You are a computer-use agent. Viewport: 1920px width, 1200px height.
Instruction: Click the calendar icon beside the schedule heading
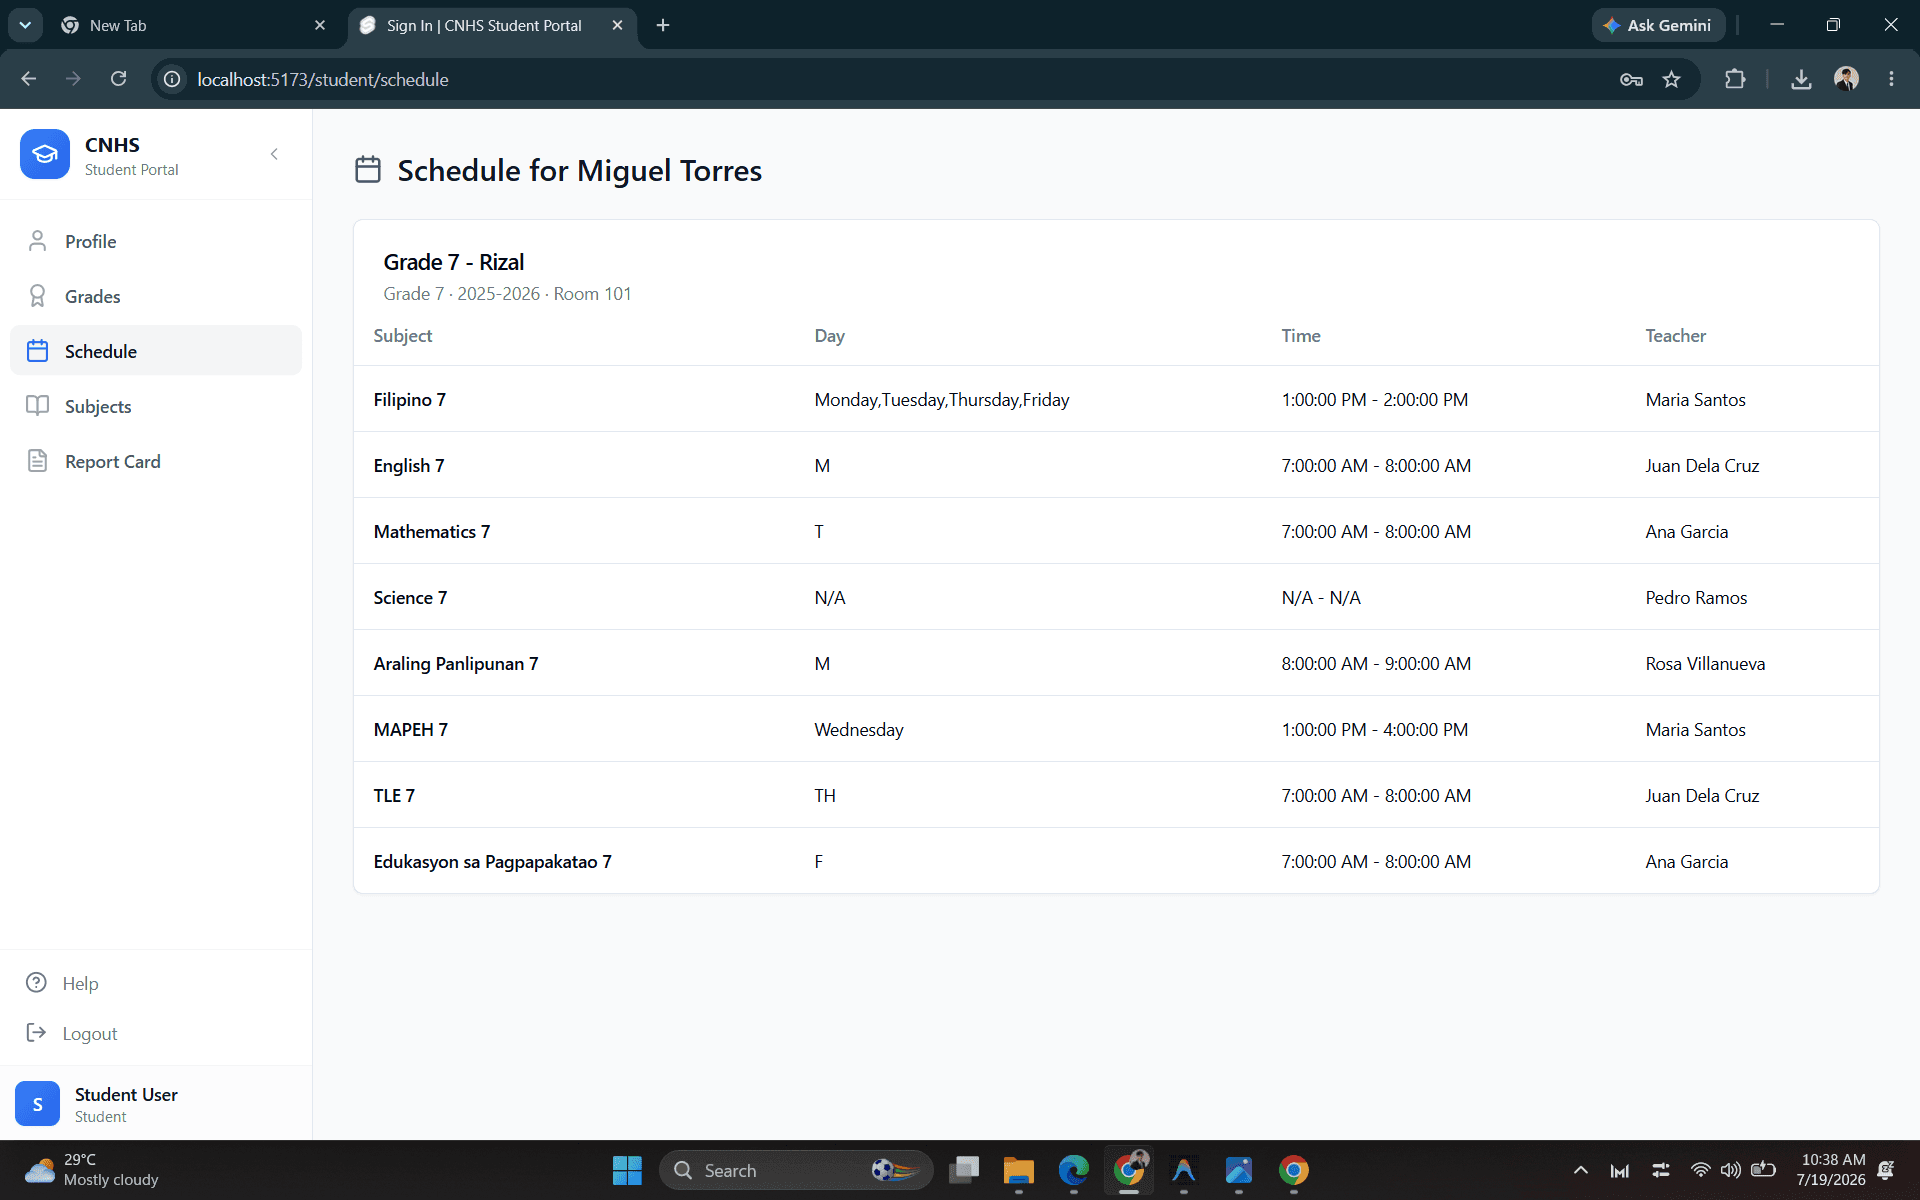(x=368, y=170)
